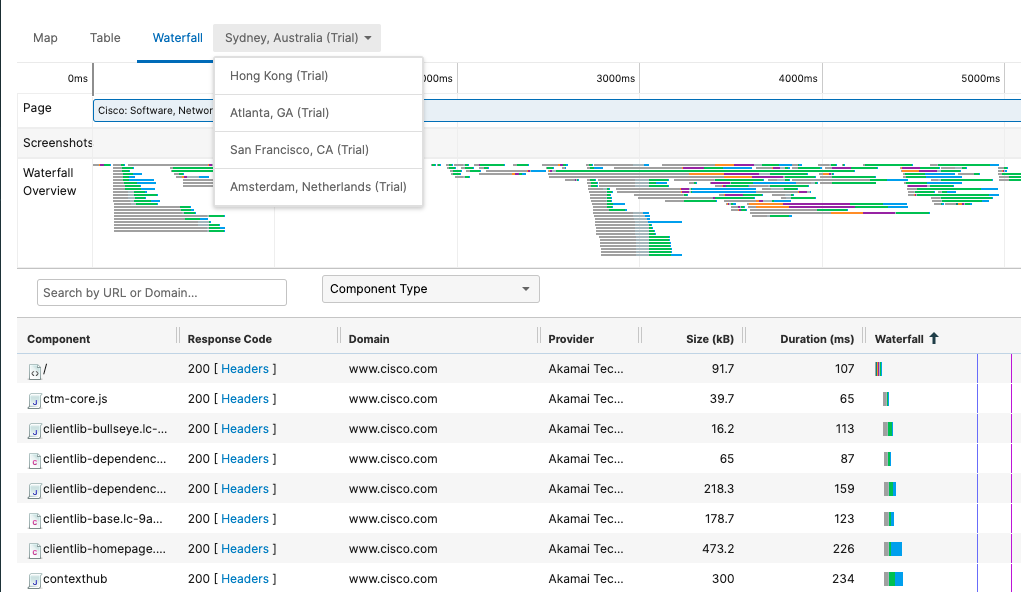Viewport: 1021px width, 592px height.
Task: Click the CSS icon for clientlib-base
Action: click(x=35, y=520)
